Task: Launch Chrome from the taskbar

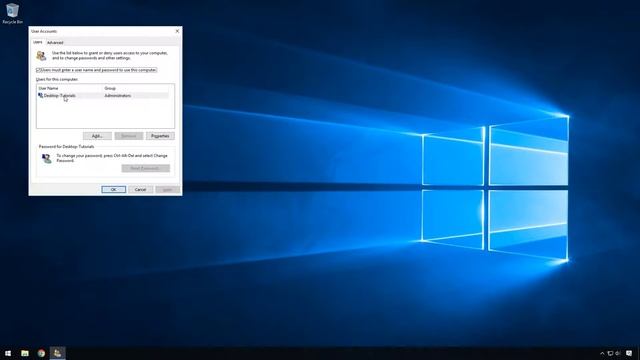Action: pos(41,353)
